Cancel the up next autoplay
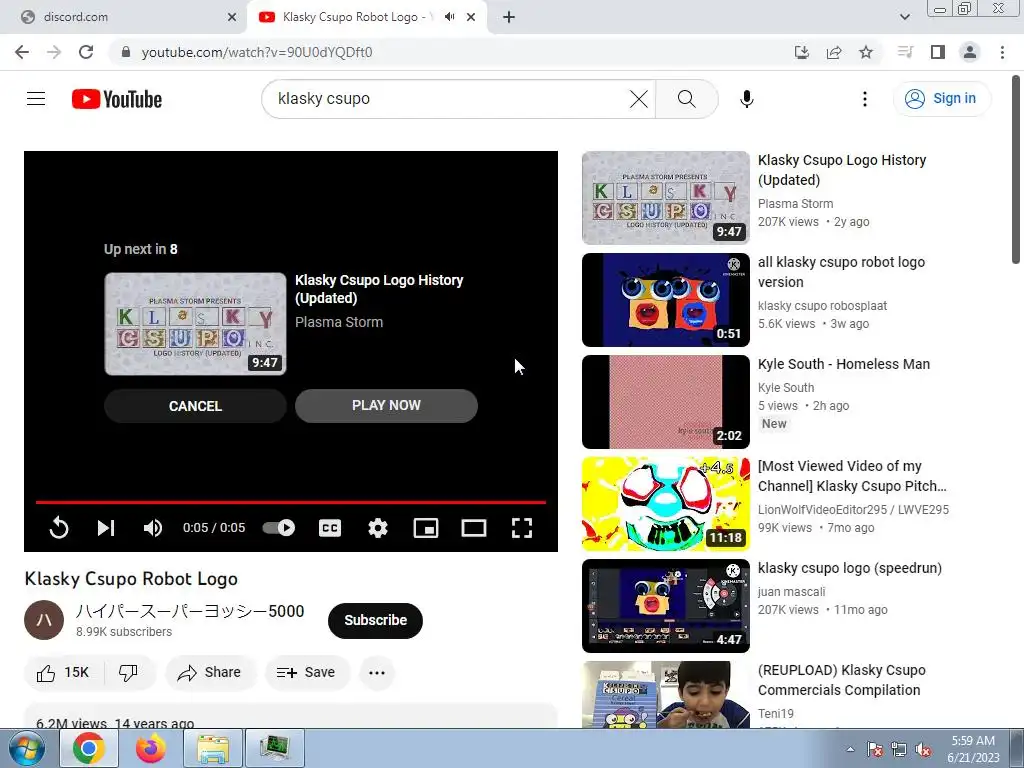The width and height of the screenshot is (1024, 768). pos(195,406)
